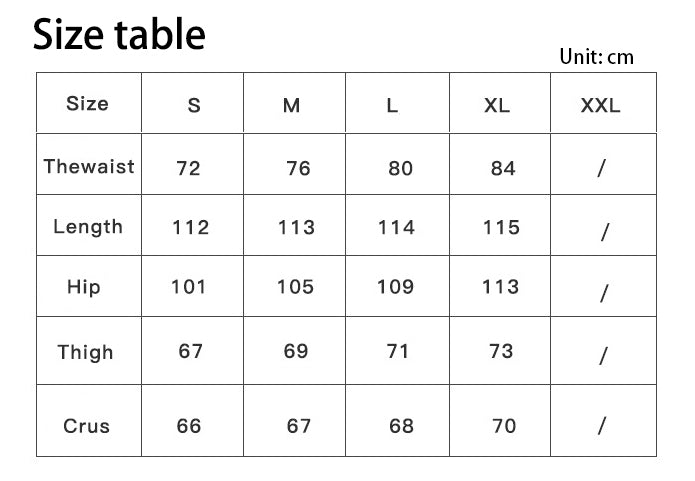Click the hip value 101 for size S
695x481 pixels.
[188, 287]
